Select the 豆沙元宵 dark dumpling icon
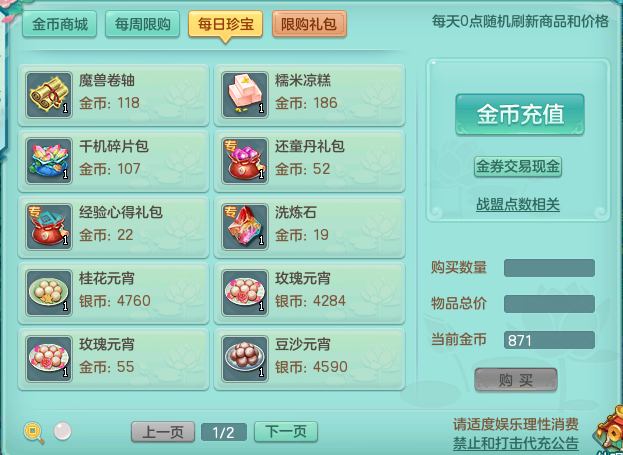This screenshot has width=623, height=455. 245,358
